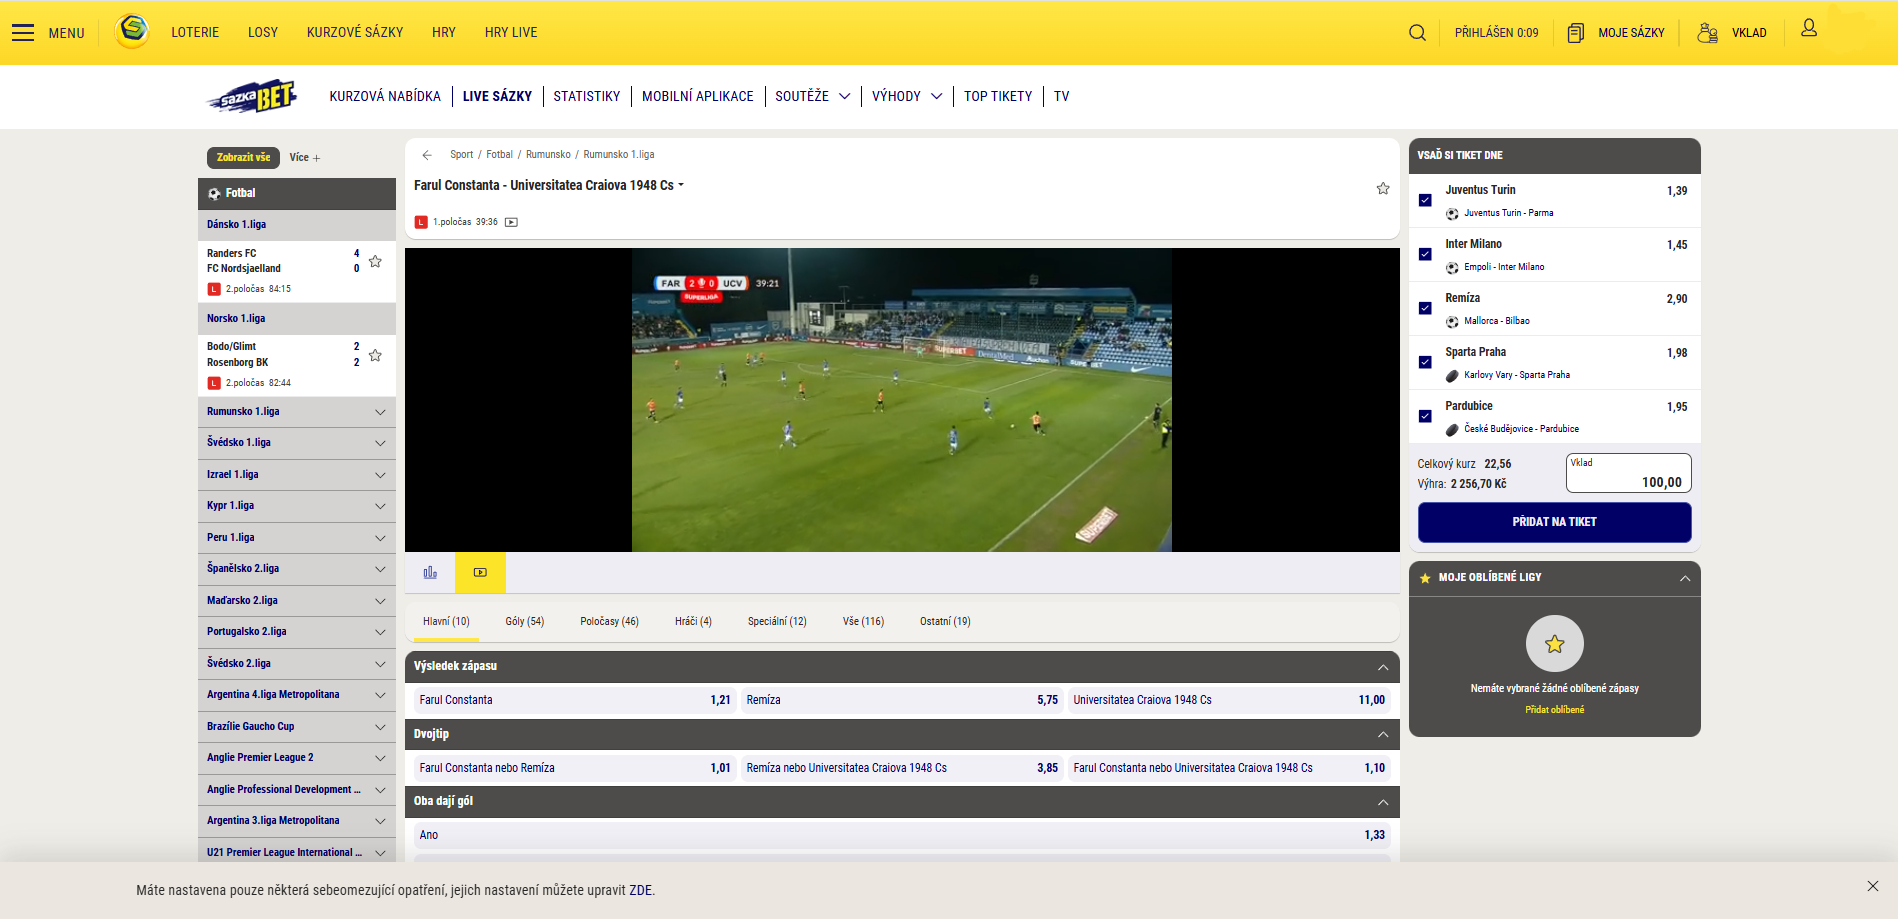This screenshot has width=1898, height=919.
Task: Switch to the match statistics chart icon
Action: tap(430, 572)
